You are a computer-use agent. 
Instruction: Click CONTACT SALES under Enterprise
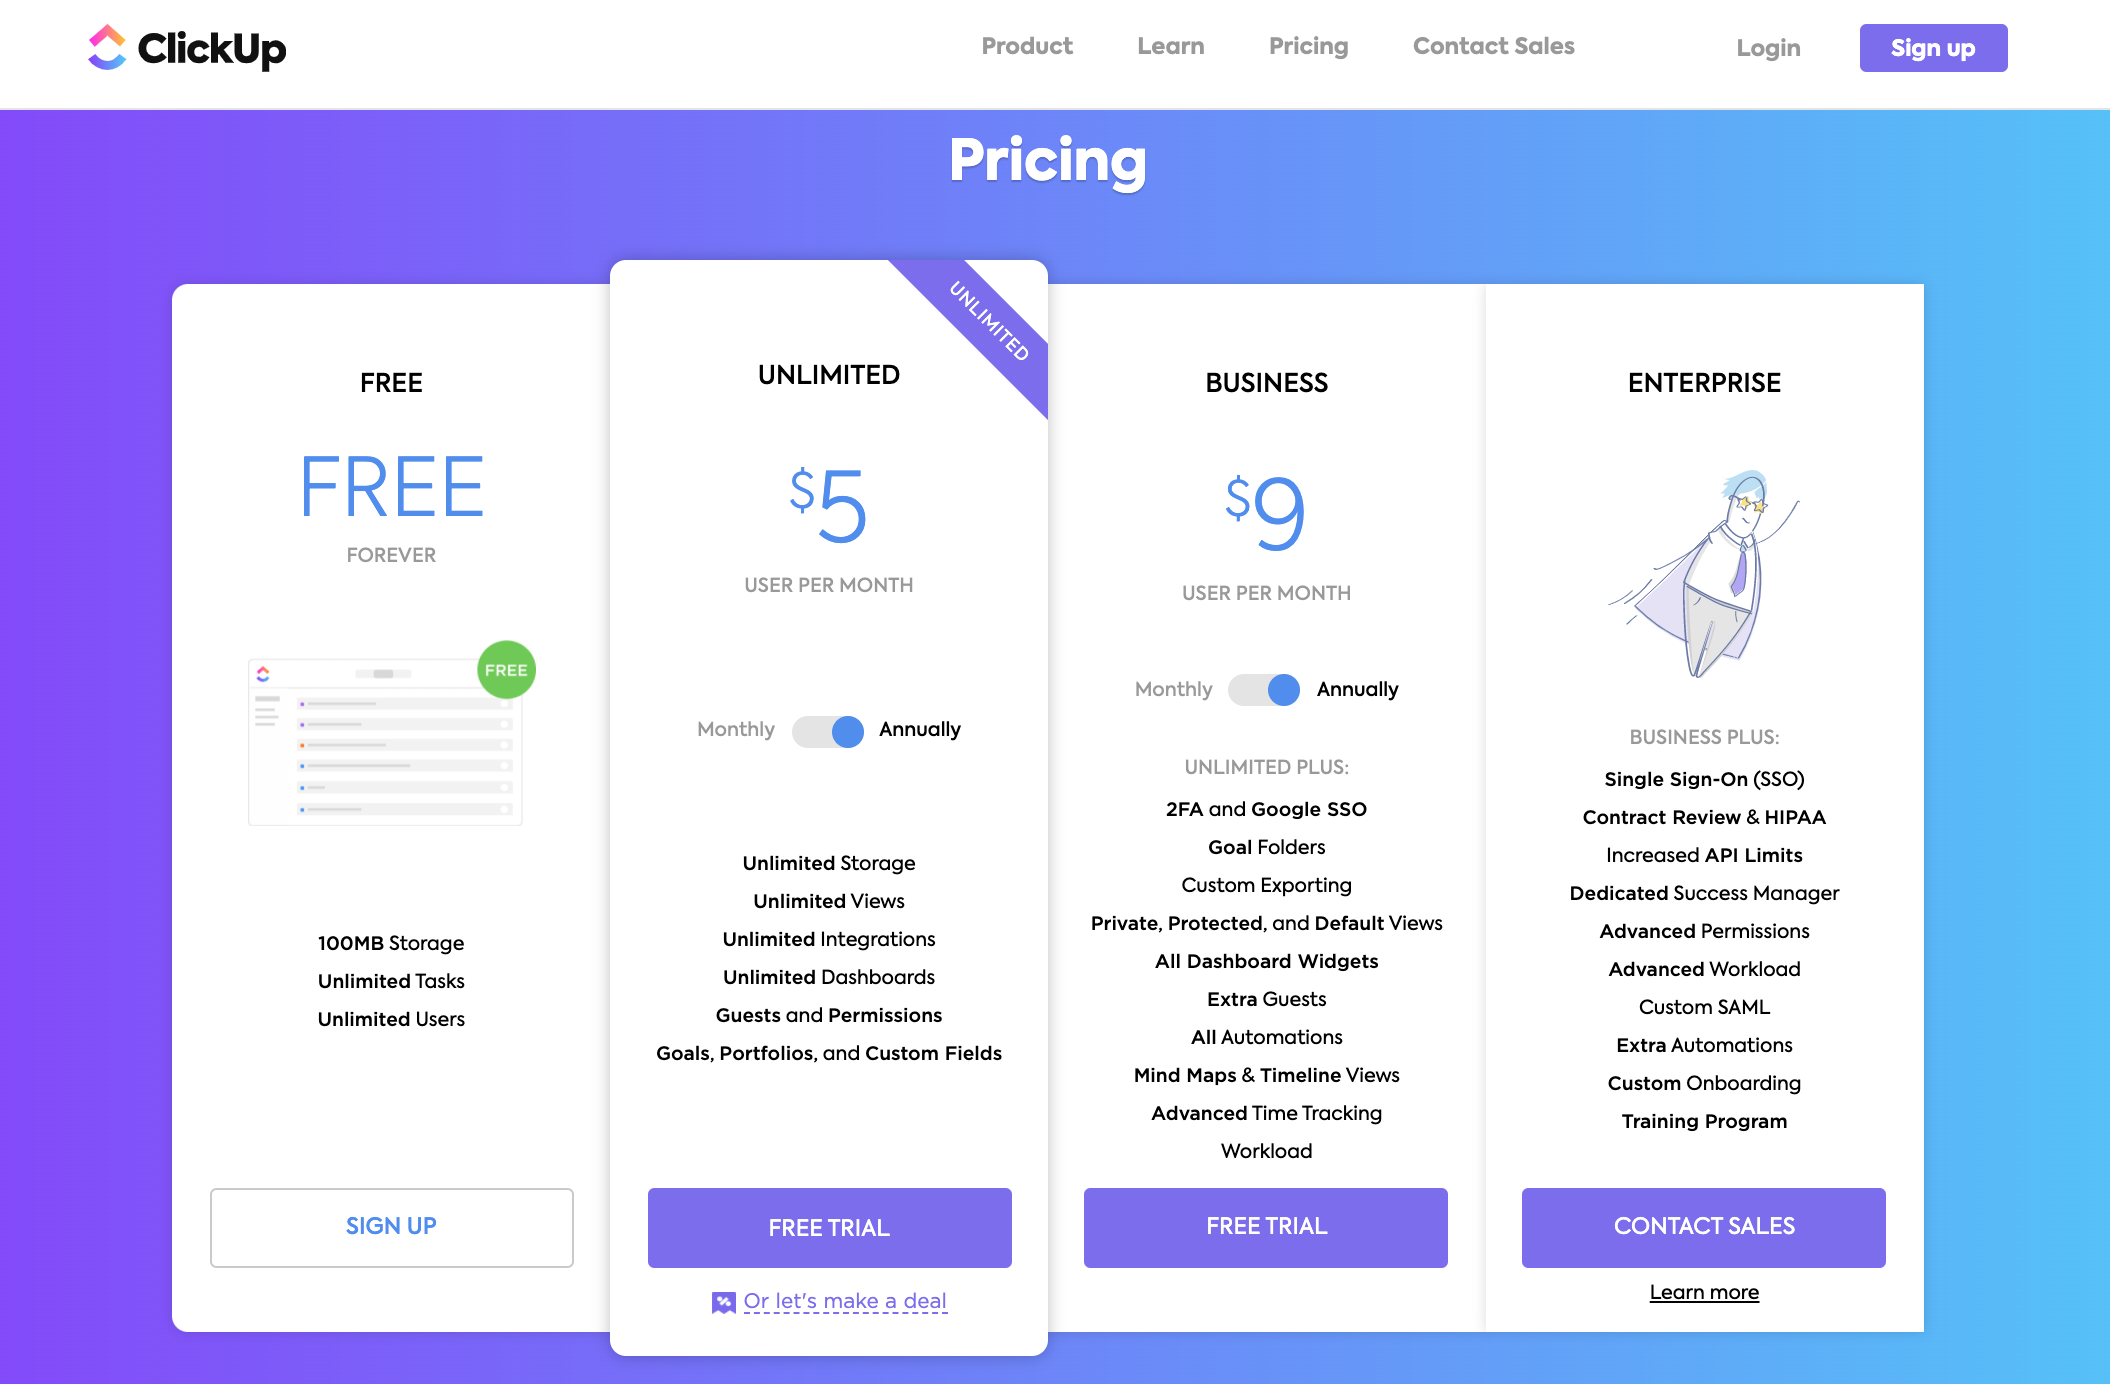[1704, 1227]
